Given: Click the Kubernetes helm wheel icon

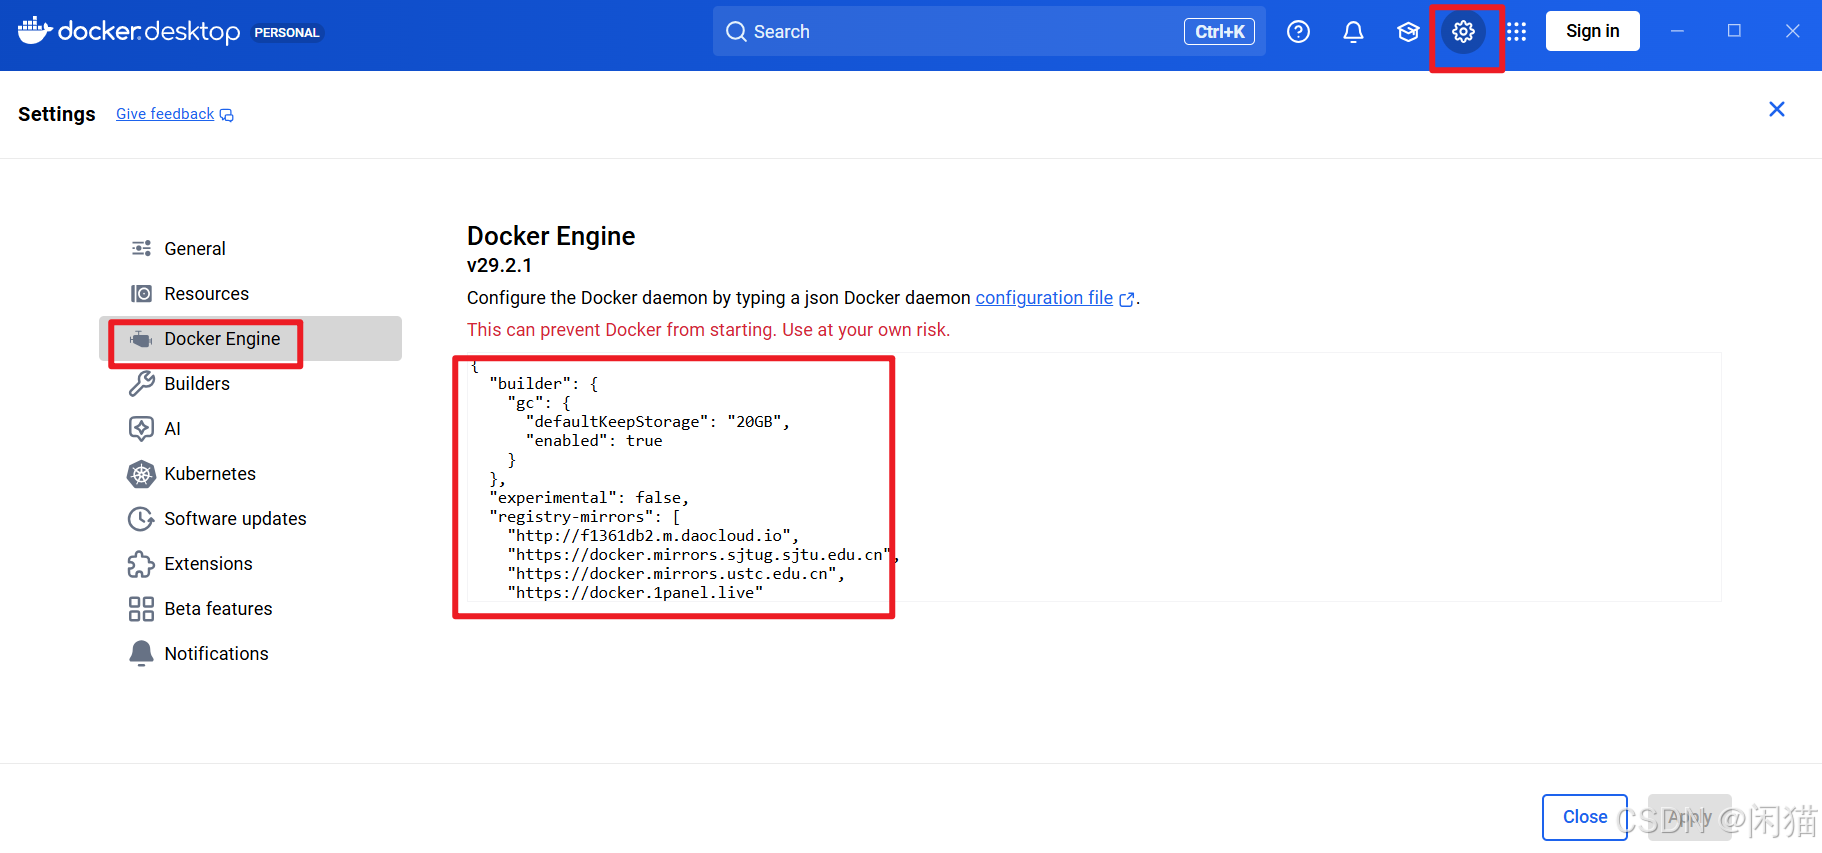Looking at the screenshot, I should point(141,474).
